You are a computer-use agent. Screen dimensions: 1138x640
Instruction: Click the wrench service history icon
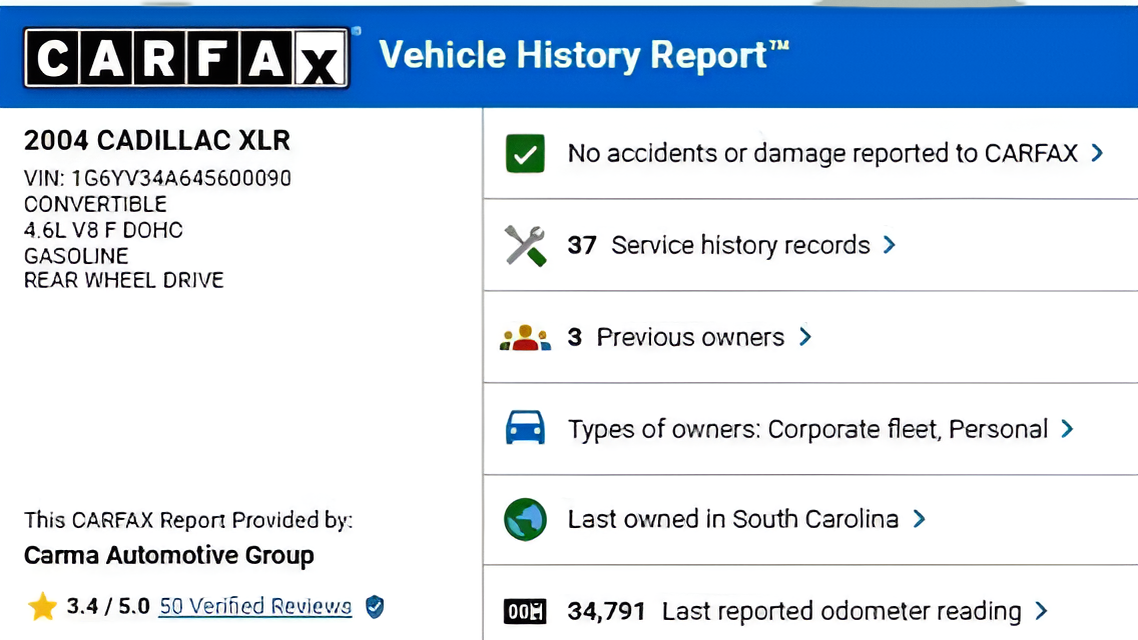(525, 245)
